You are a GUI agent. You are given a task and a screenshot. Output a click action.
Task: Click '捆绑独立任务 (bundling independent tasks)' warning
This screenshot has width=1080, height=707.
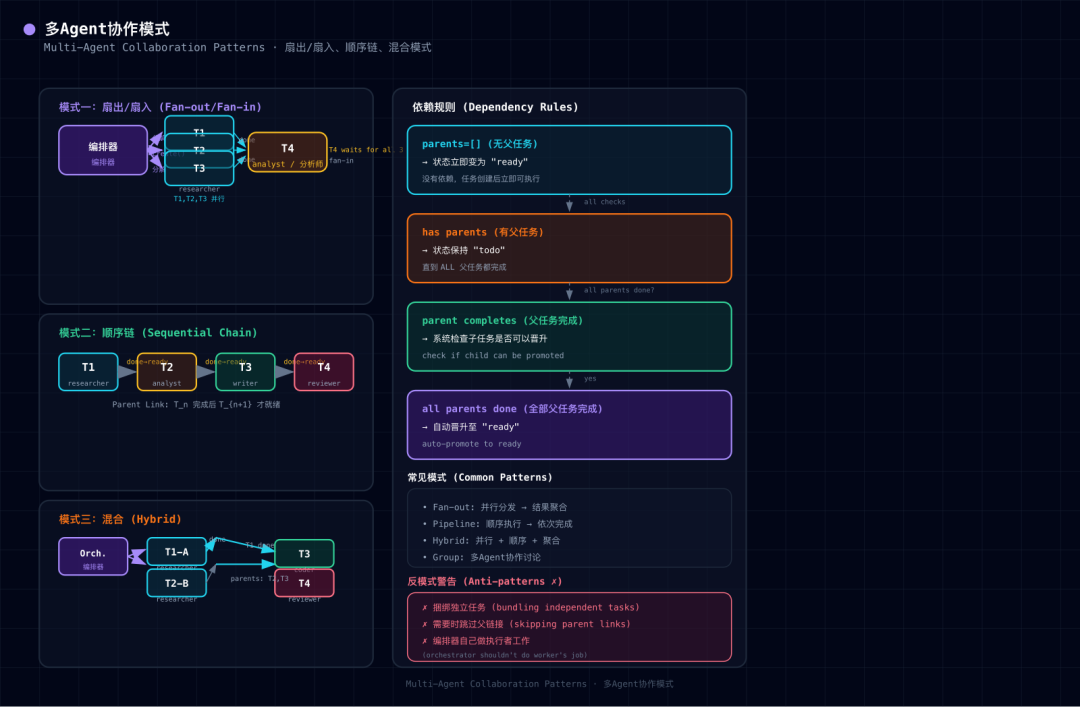(531, 607)
